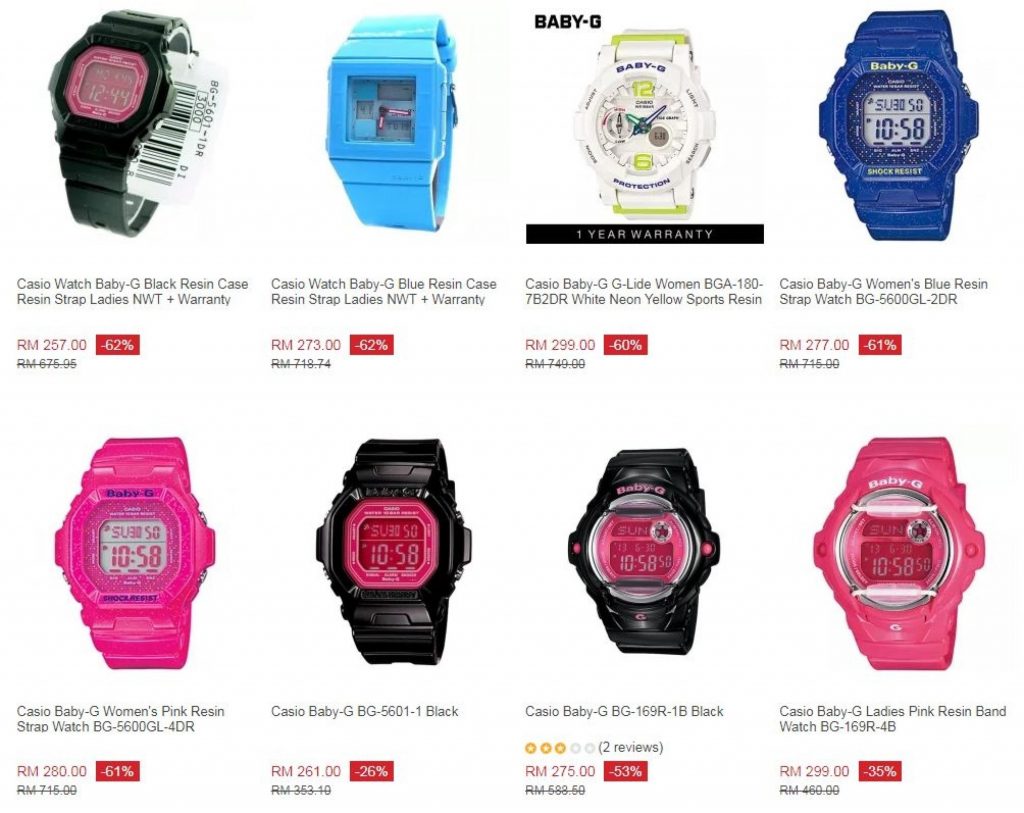Image resolution: width=1024 pixels, height=813 pixels.
Task: Click the -26% discount badge
Action: point(372,771)
